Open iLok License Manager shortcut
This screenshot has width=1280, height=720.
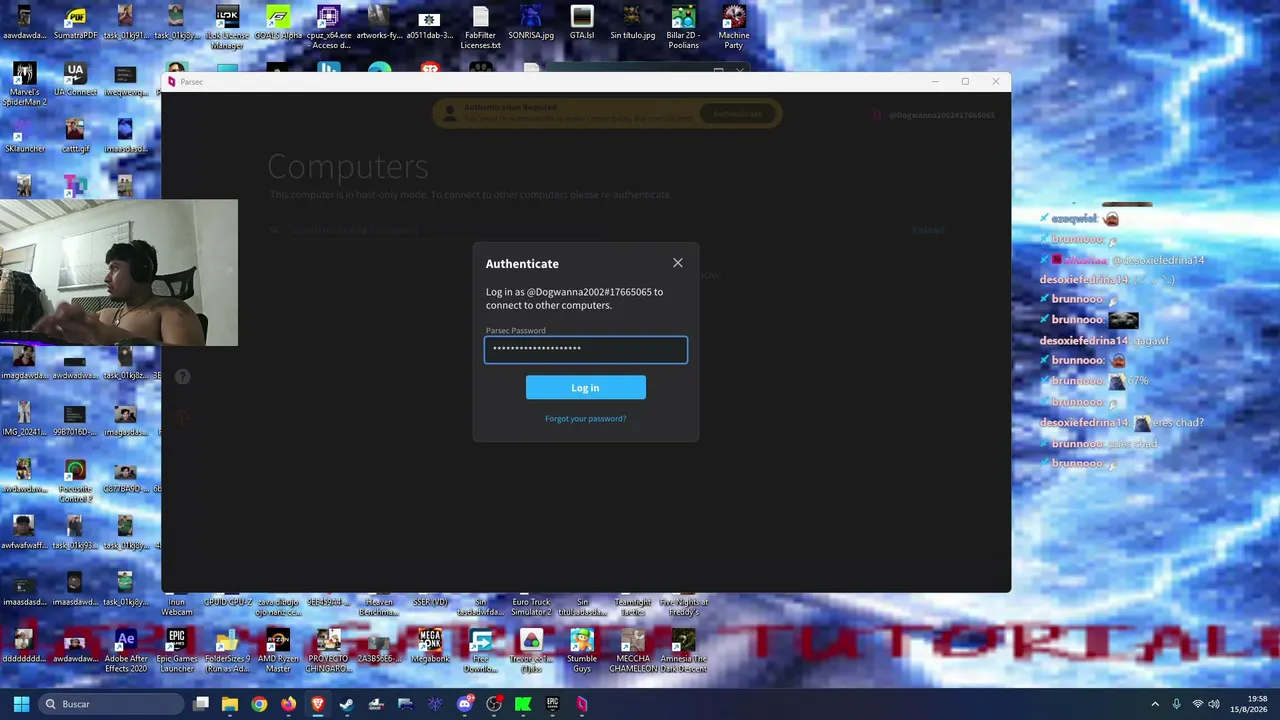click(227, 28)
